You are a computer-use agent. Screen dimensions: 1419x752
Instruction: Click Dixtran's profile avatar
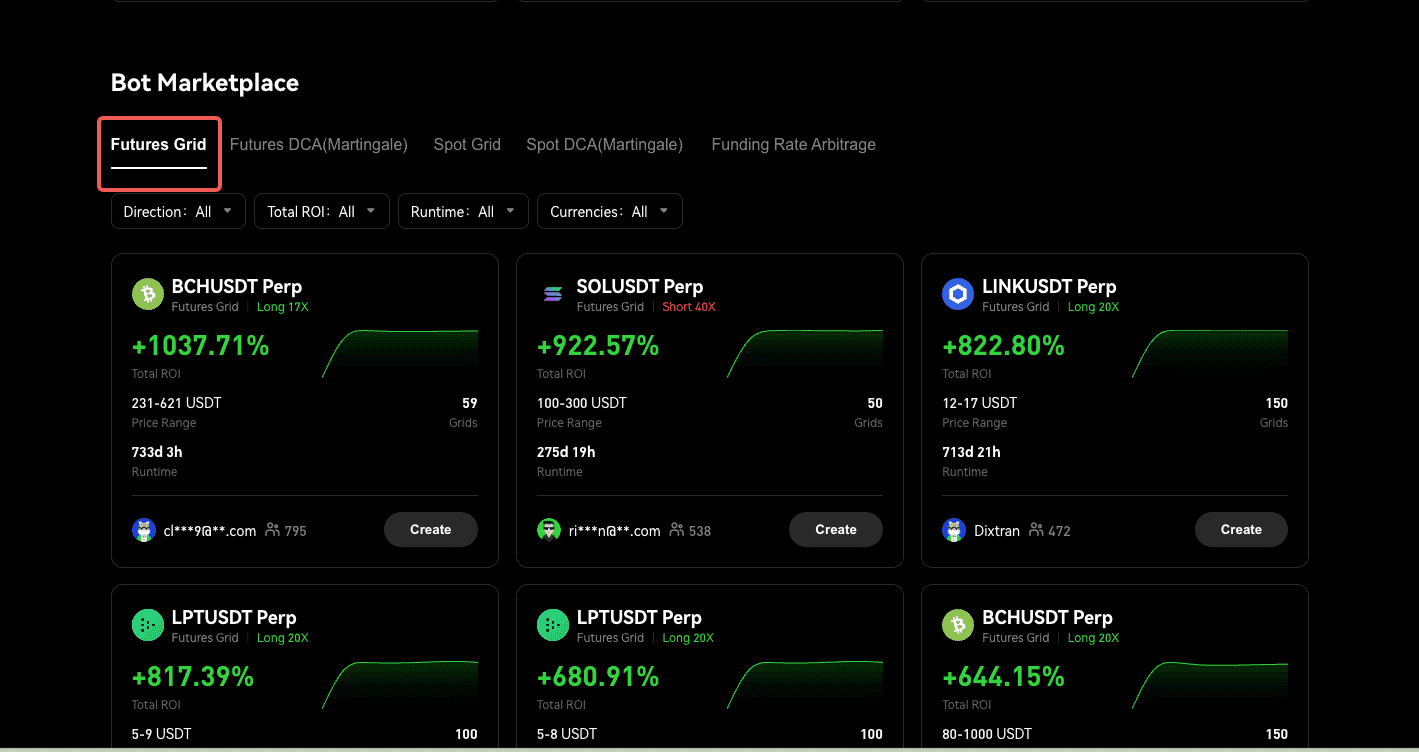(954, 530)
